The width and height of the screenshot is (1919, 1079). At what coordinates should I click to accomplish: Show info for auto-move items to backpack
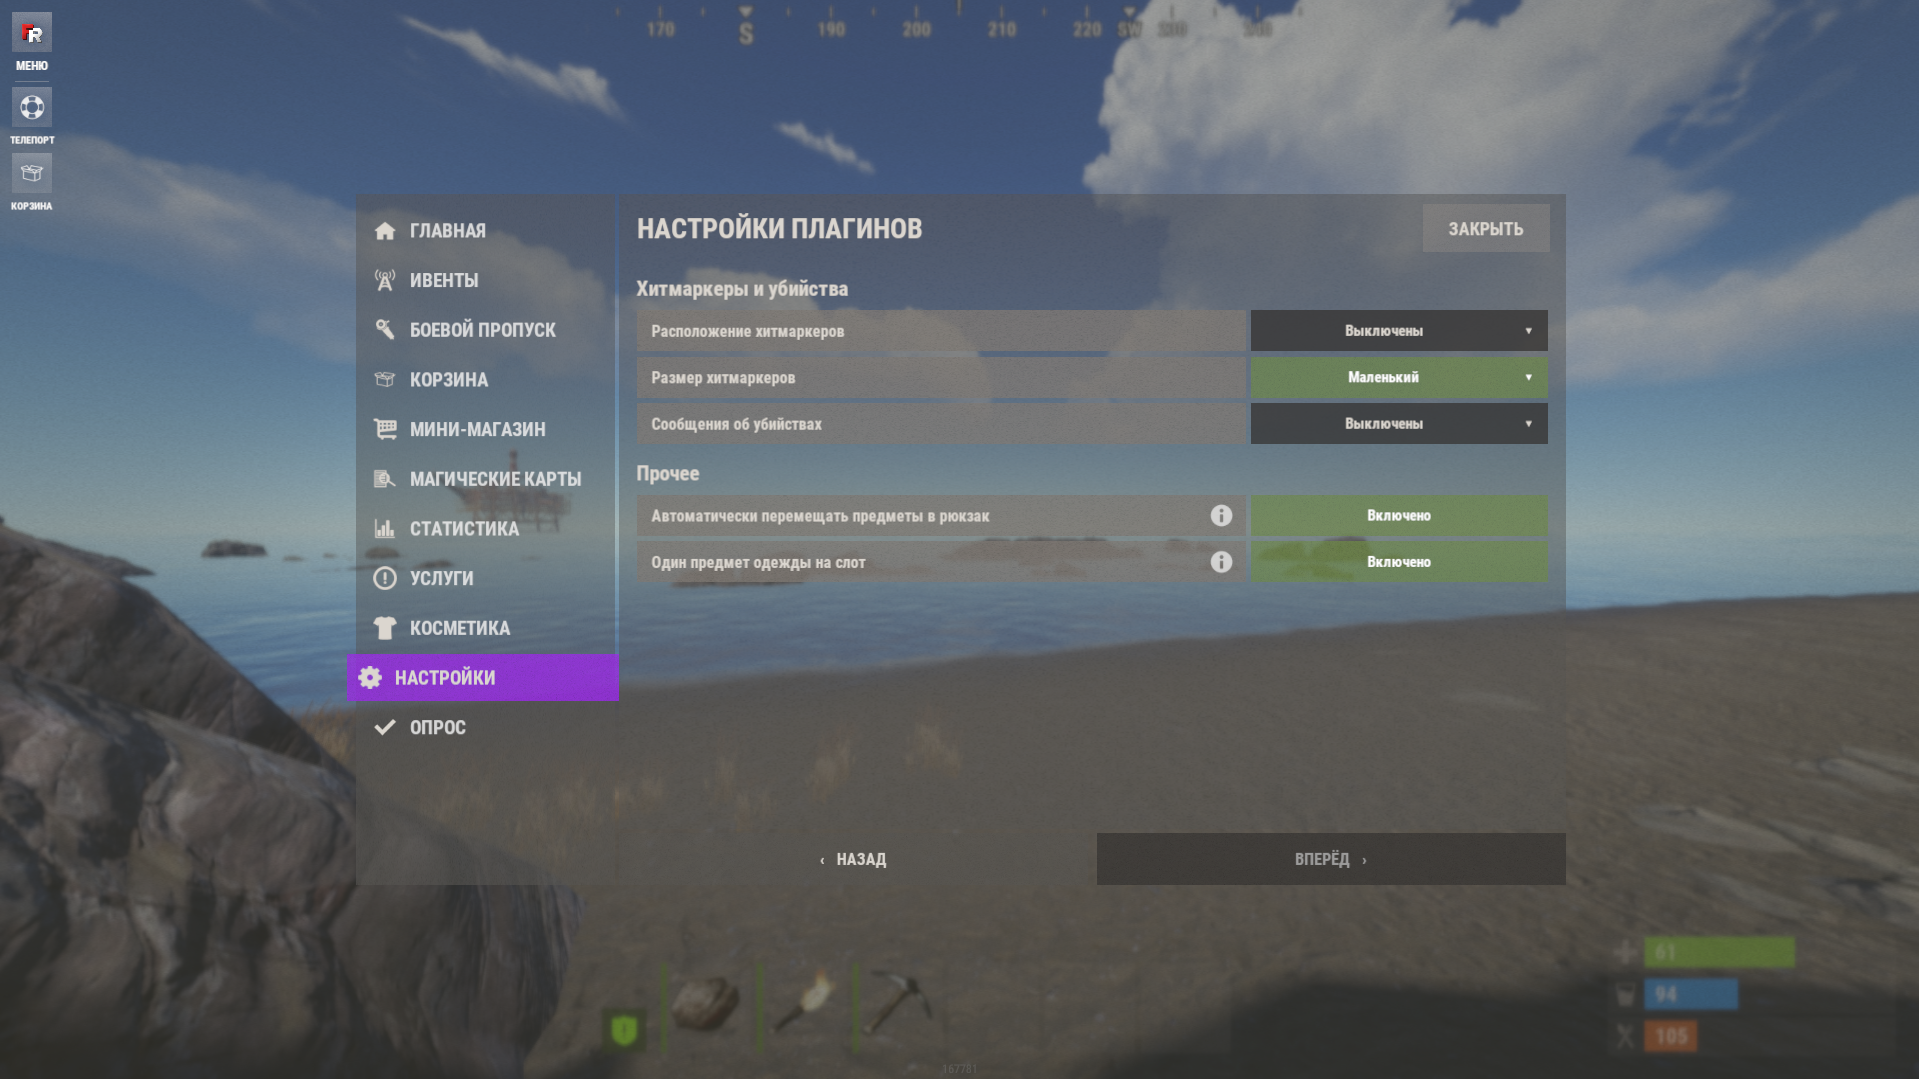pyautogui.click(x=1221, y=516)
